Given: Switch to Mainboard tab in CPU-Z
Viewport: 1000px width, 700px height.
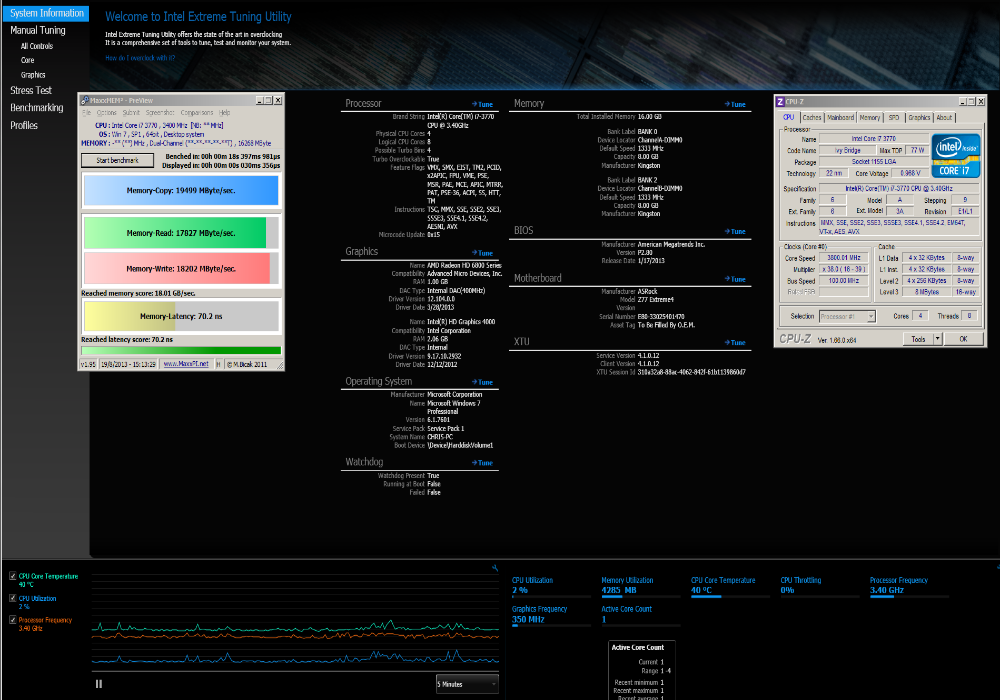Looking at the screenshot, I should (x=841, y=117).
